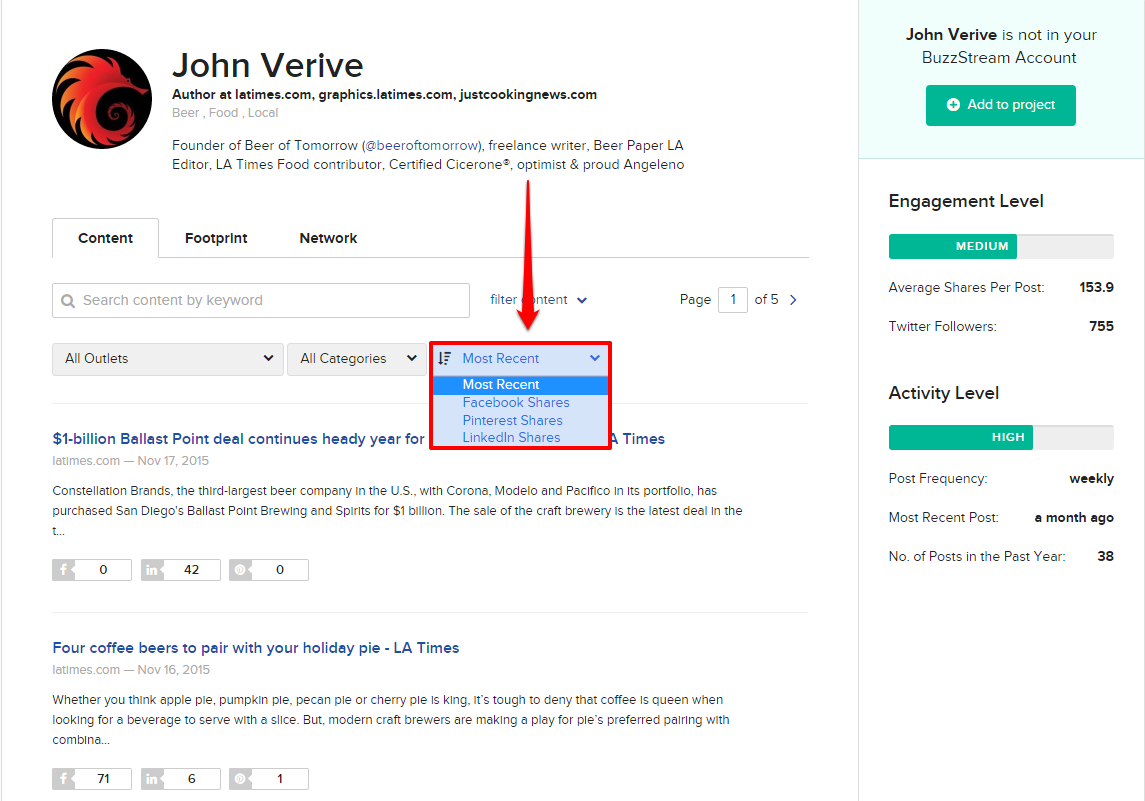The width and height of the screenshot is (1145, 801).
Task: Click the Facebook share icon on the coffee beers article
Action: pos(65,778)
